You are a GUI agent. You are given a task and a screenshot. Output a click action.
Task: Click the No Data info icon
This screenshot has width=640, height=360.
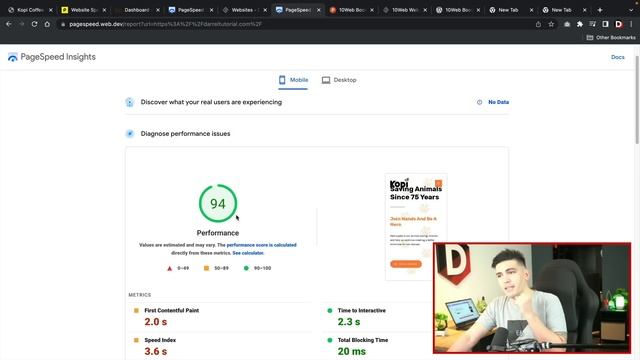[x=480, y=102]
